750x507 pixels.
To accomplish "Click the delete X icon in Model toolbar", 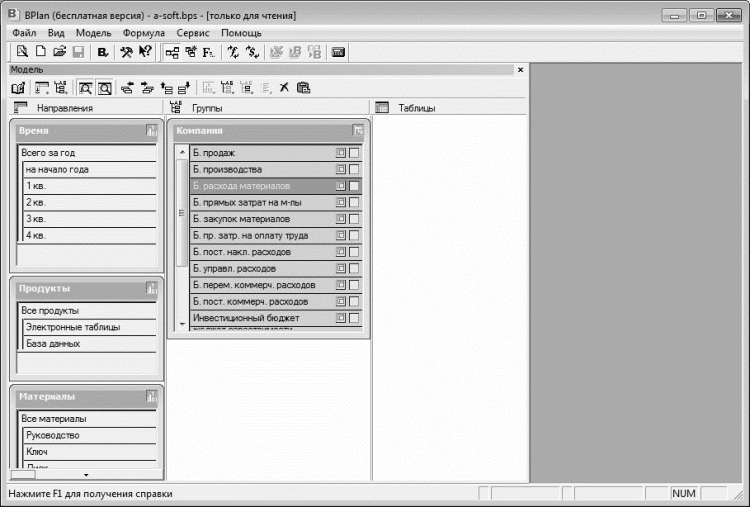I will pyautogui.click(x=284, y=88).
